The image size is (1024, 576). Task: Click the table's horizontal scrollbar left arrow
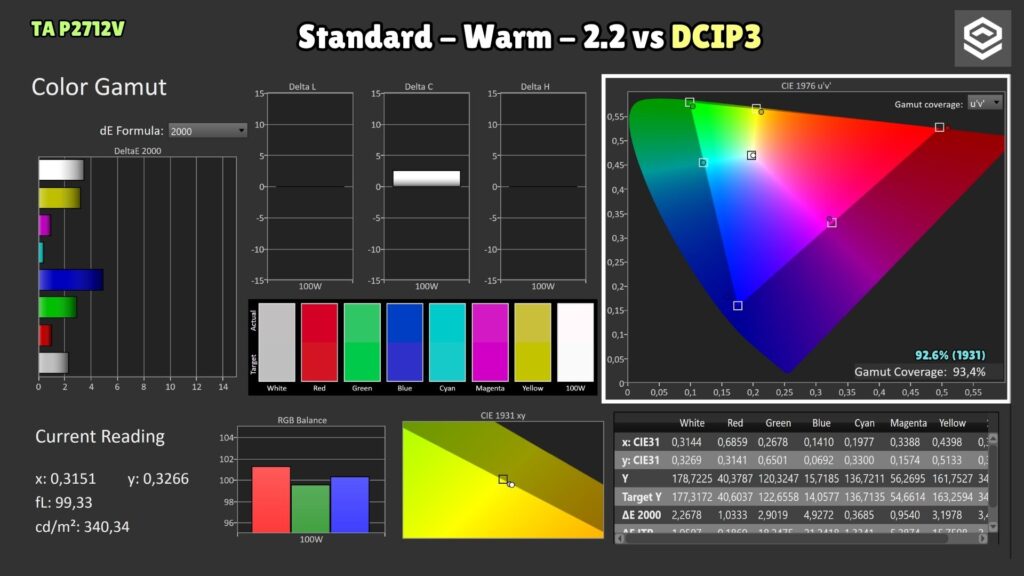(x=620, y=539)
